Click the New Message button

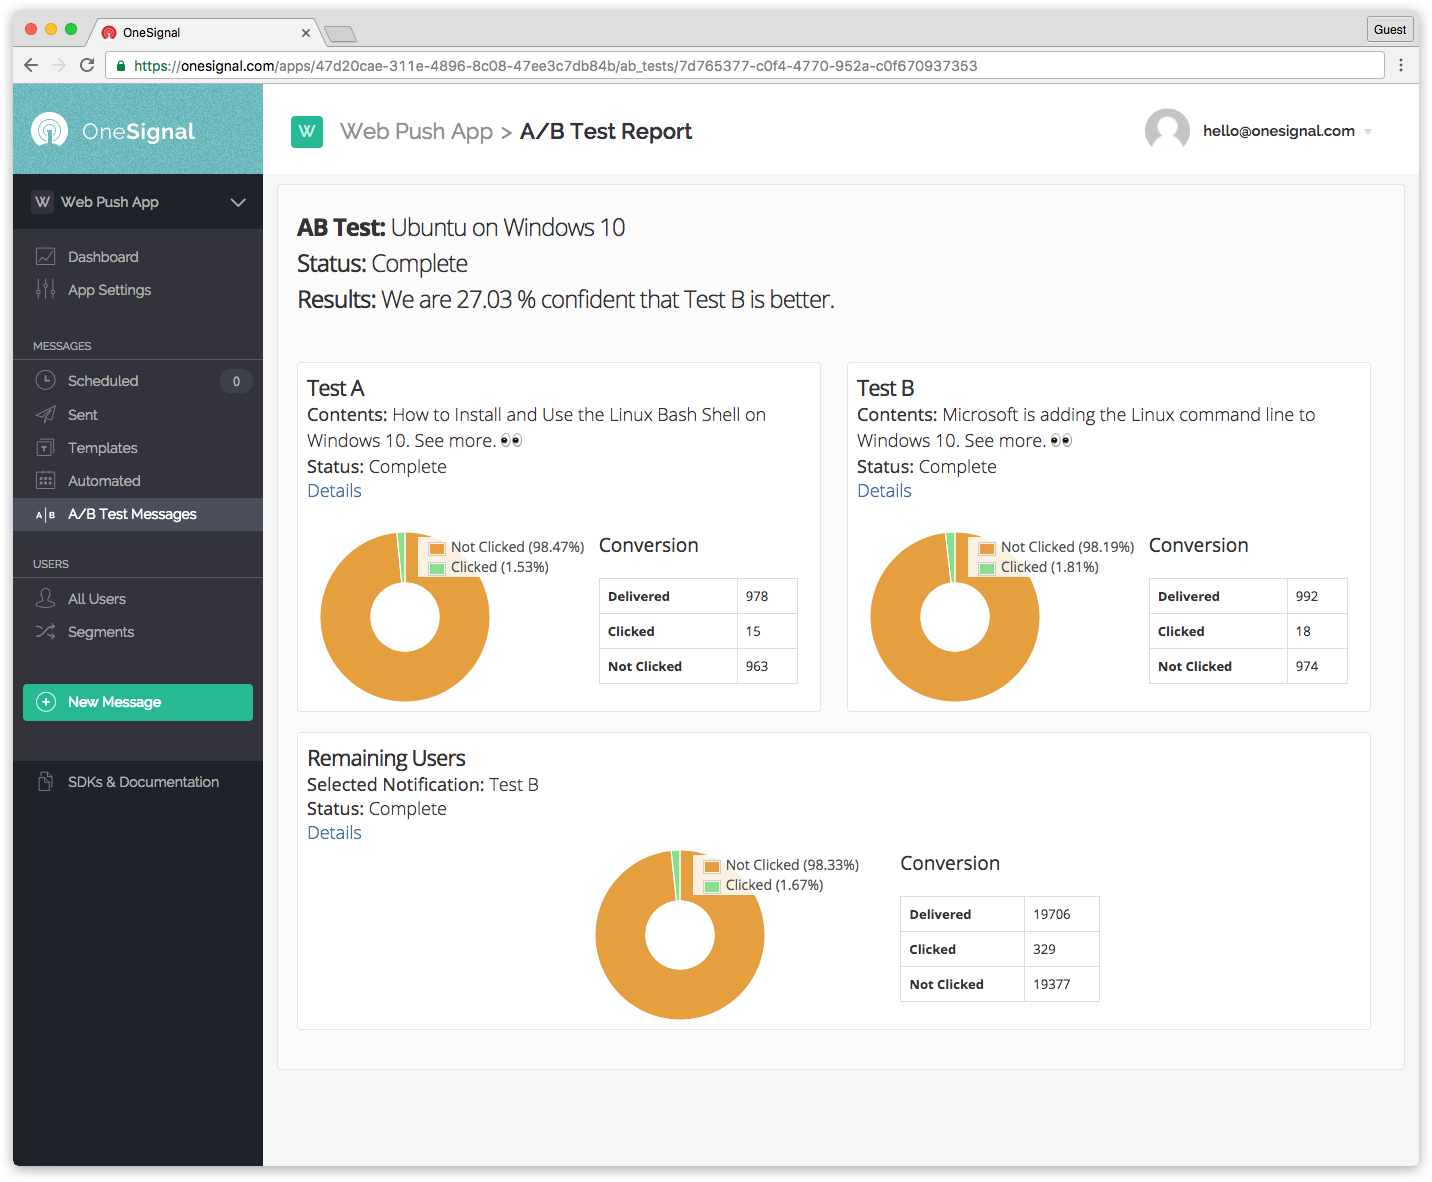pos(138,702)
